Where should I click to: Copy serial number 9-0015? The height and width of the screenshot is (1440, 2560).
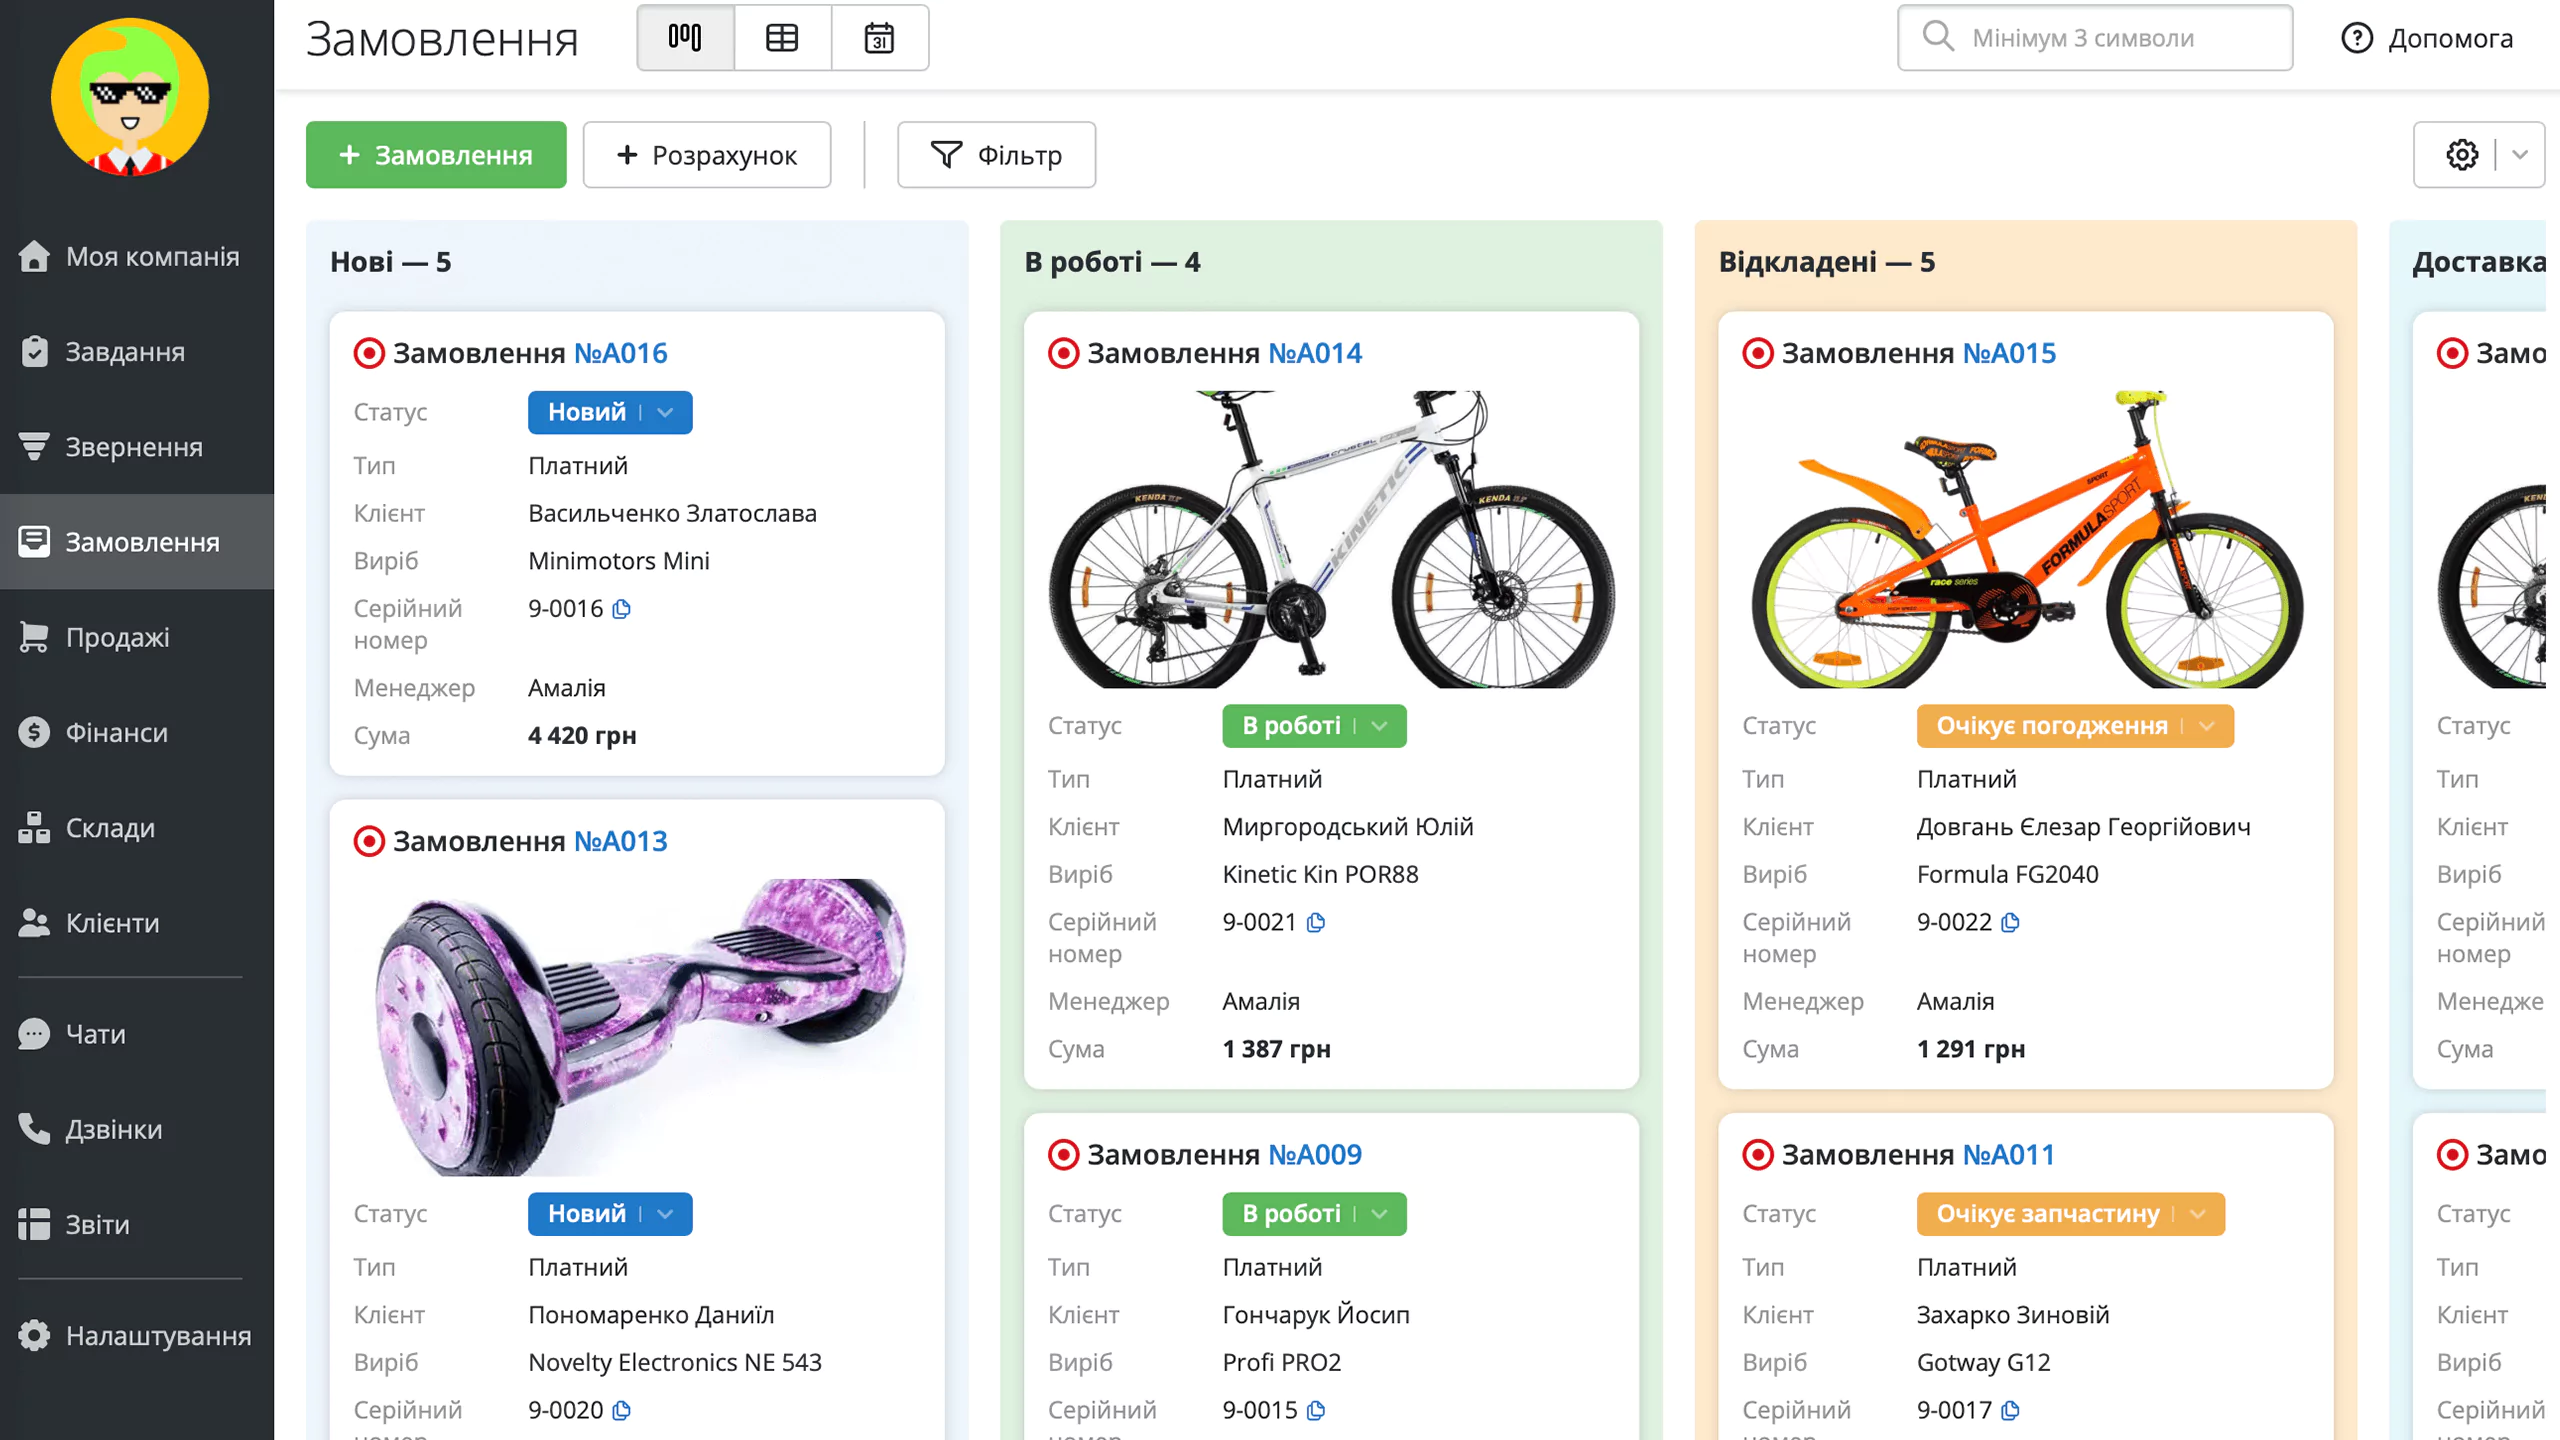pyautogui.click(x=1317, y=1410)
